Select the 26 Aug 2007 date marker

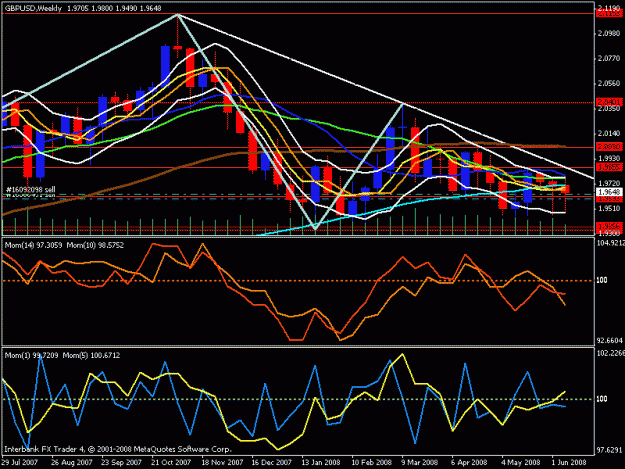[x=71, y=463]
